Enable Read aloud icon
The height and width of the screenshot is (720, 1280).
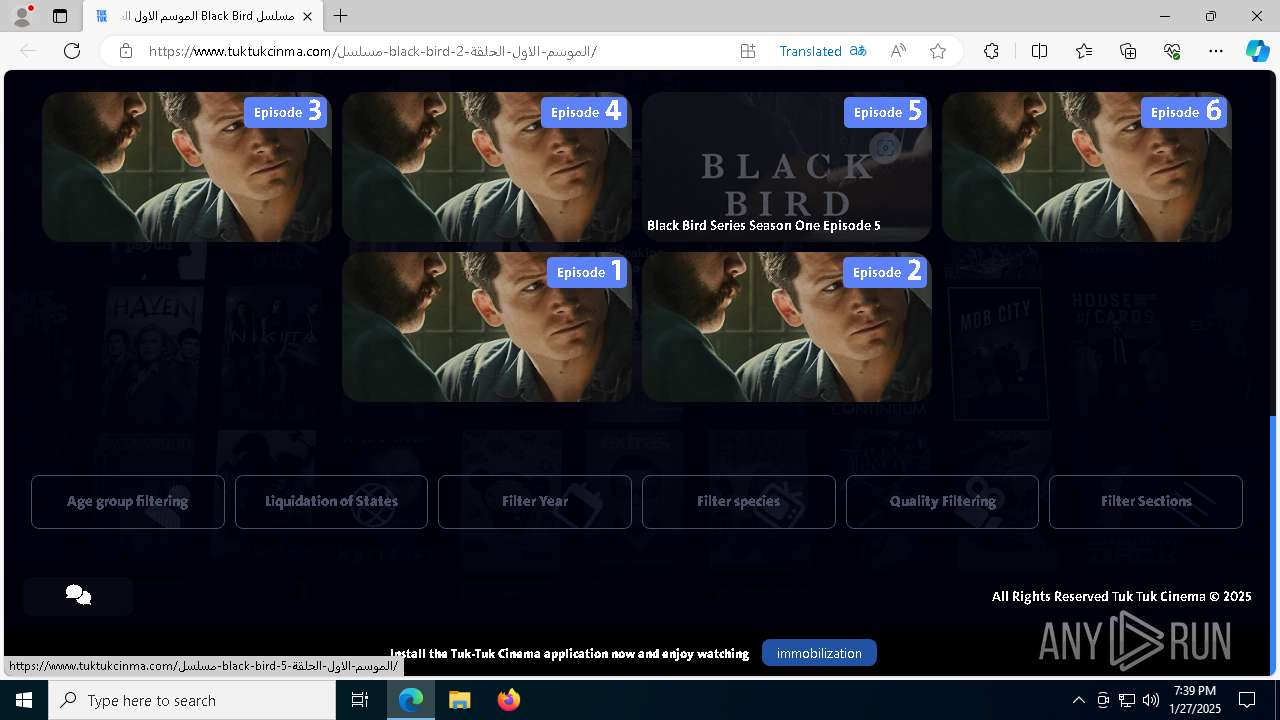pyautogui.click(x=898, y=51)
